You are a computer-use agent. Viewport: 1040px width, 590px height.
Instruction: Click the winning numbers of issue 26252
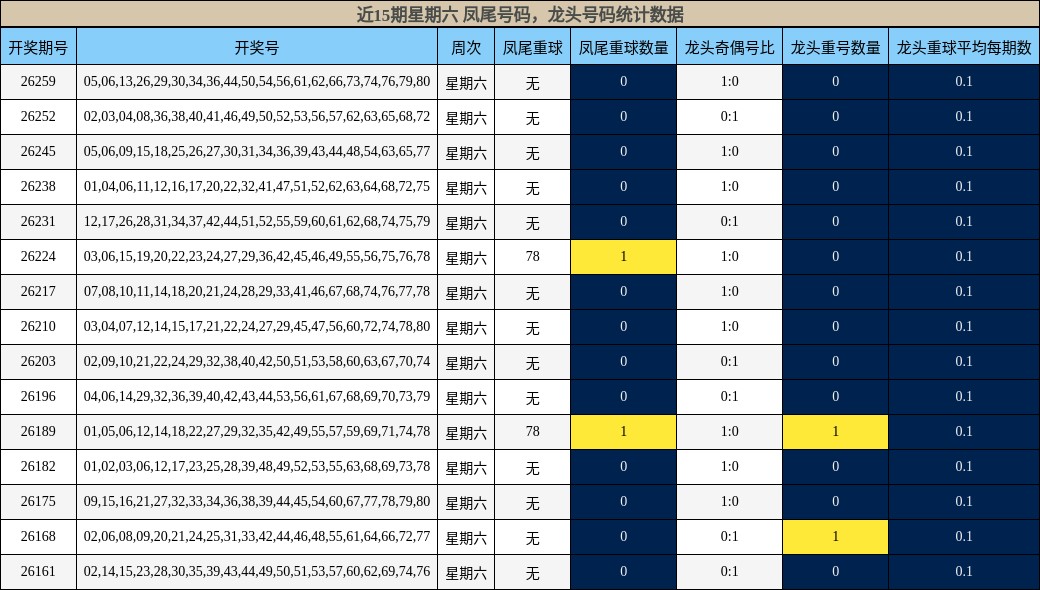[x=257, y=117]
